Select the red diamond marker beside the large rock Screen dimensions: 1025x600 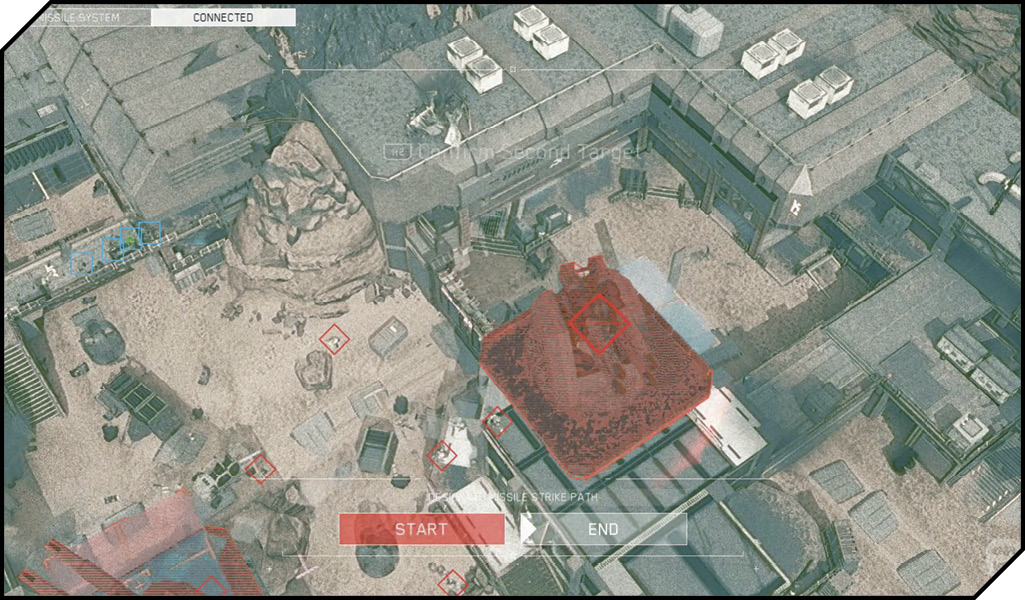[x=334, y=340]
